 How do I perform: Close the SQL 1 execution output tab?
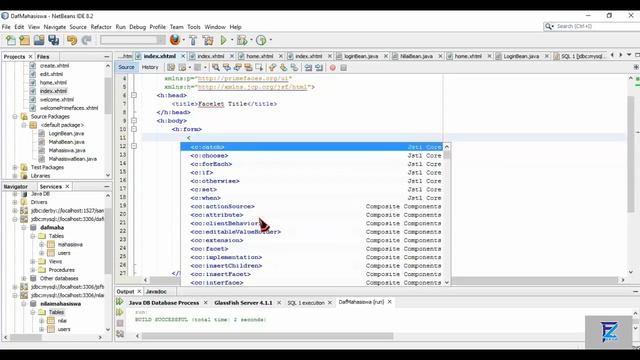click(330, 303)
